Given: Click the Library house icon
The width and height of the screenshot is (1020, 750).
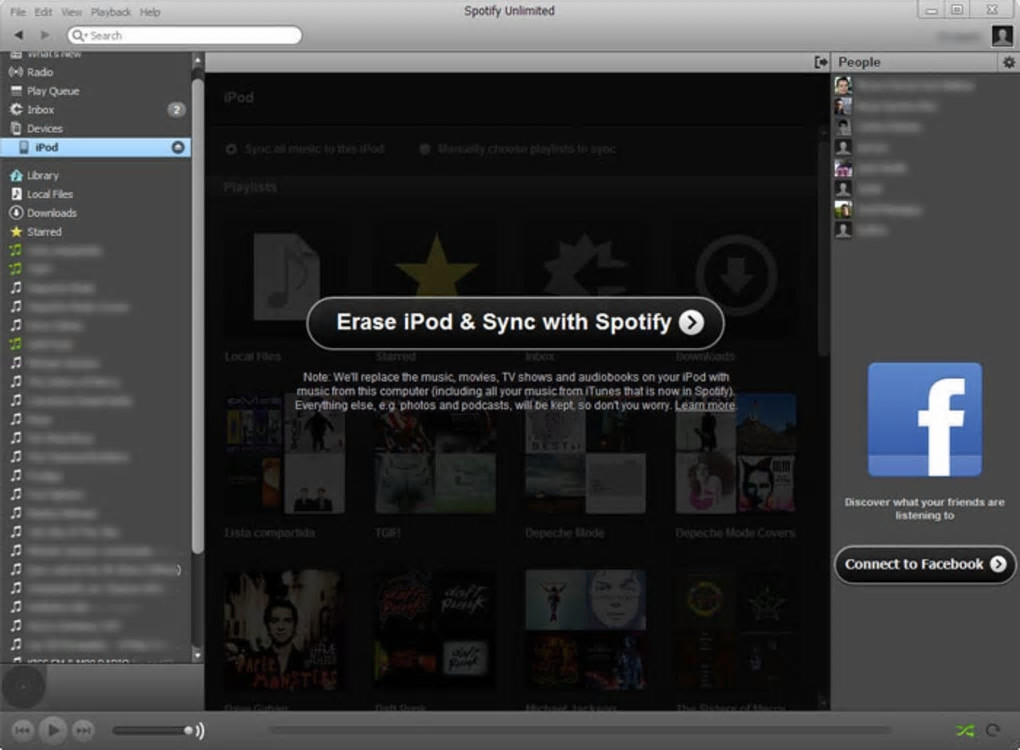Looking at the screenshot, I should (x=16, y=175).
